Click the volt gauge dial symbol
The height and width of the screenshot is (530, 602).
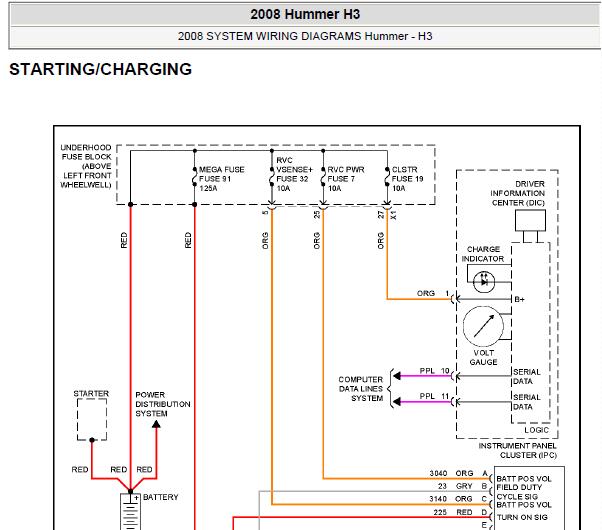(483, 326)
